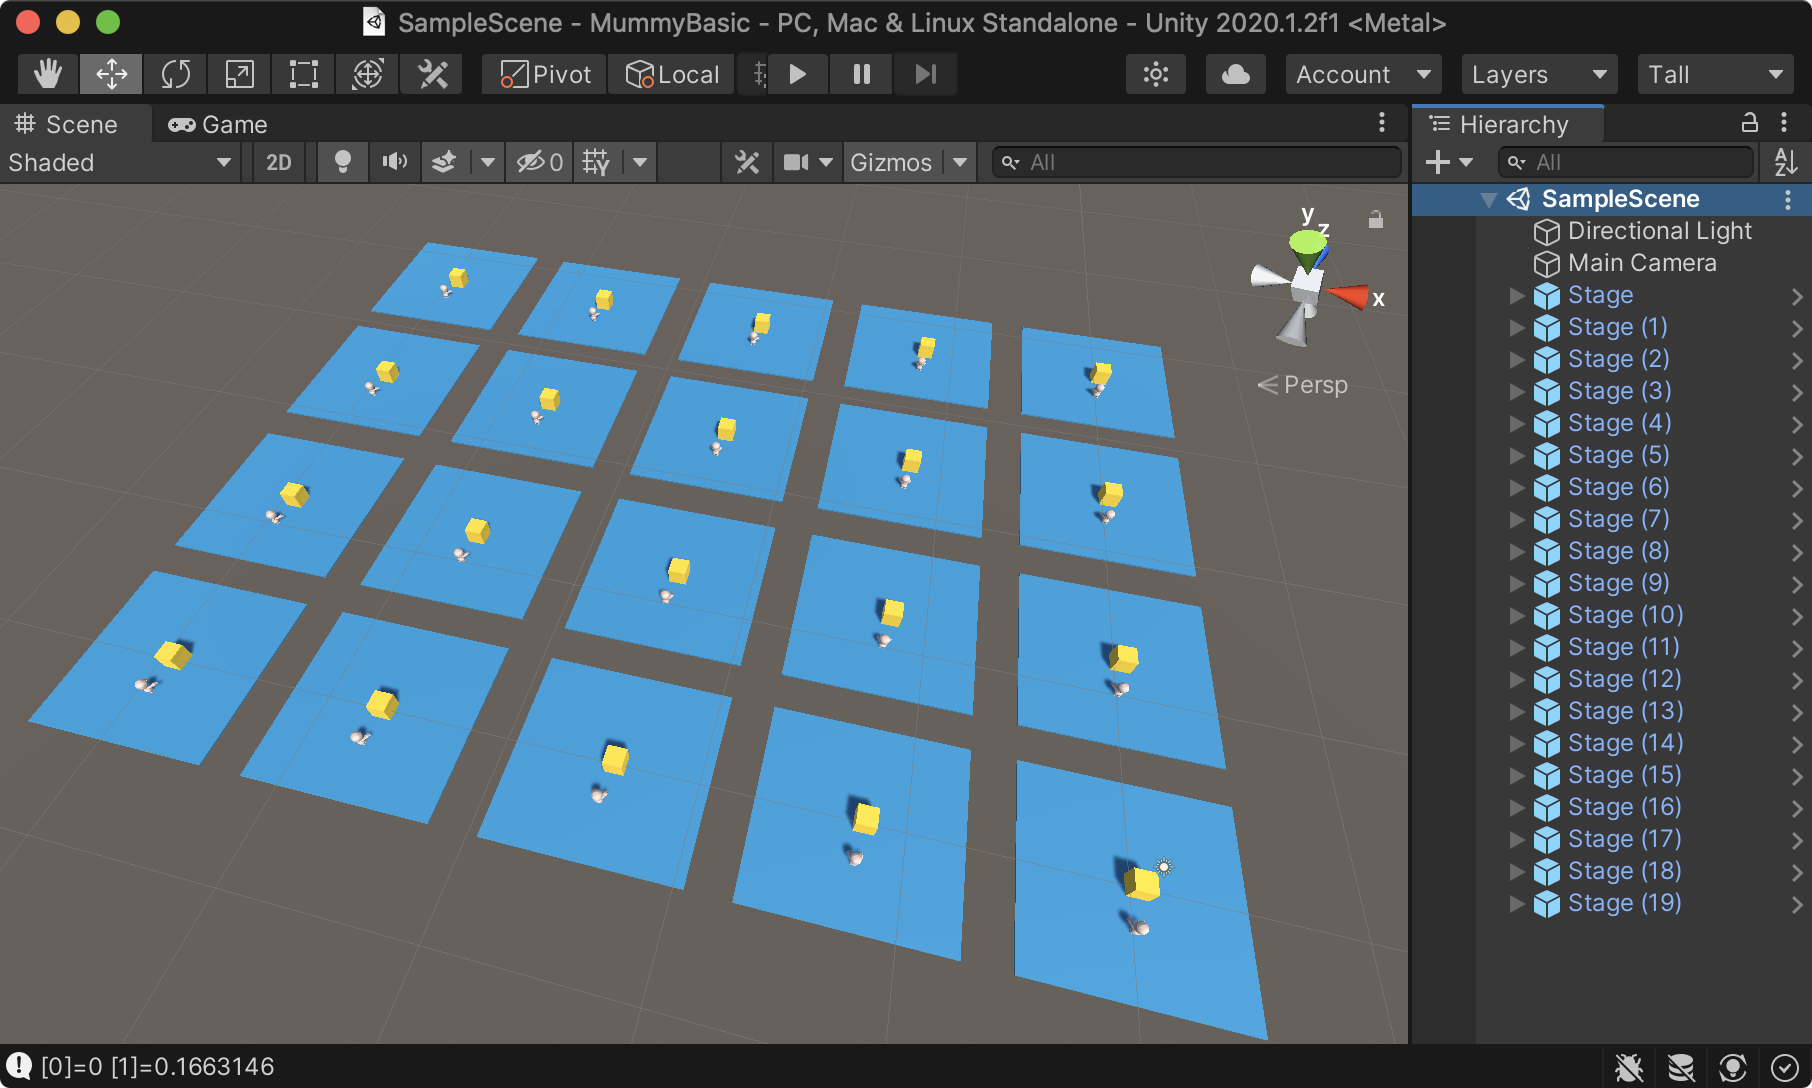Click the Hierarchy create plus button
Image resolution: width=1812 pixels, height=1088 pixels.
[1448, 162]
